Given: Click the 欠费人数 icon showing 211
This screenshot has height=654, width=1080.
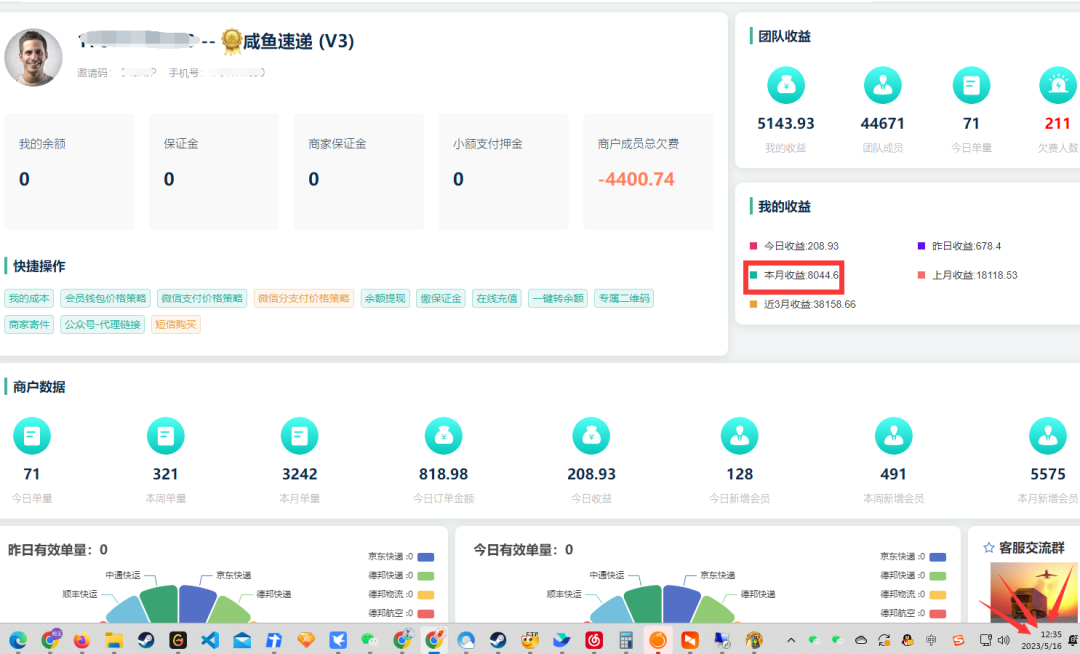Looking at the screenshot, I should coord(1058,85).
